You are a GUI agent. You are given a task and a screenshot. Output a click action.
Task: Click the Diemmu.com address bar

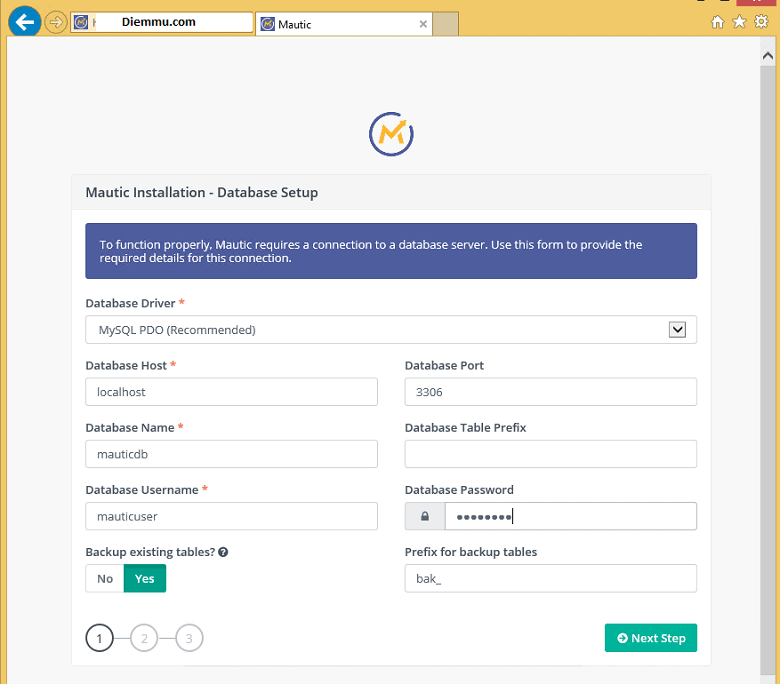[162, 22]
